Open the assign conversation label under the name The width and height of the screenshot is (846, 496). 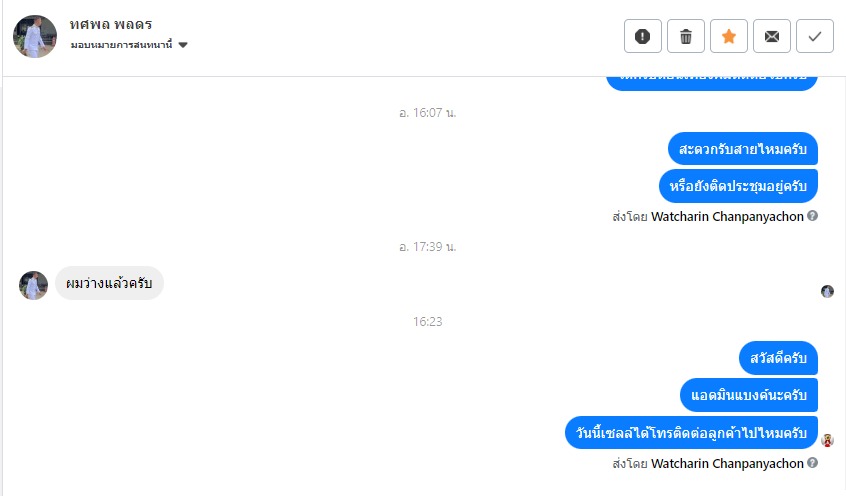coord(121,45)
